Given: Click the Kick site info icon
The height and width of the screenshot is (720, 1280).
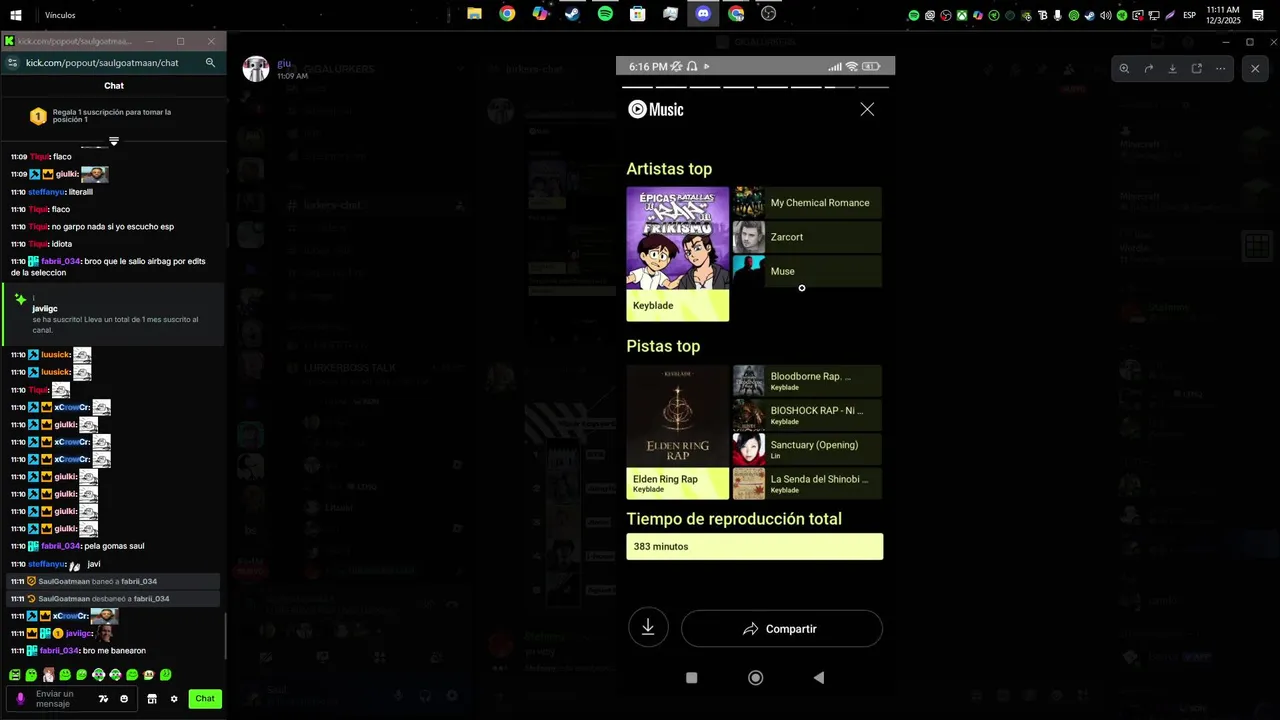Looking at the screenshot, I should point(11,62).
